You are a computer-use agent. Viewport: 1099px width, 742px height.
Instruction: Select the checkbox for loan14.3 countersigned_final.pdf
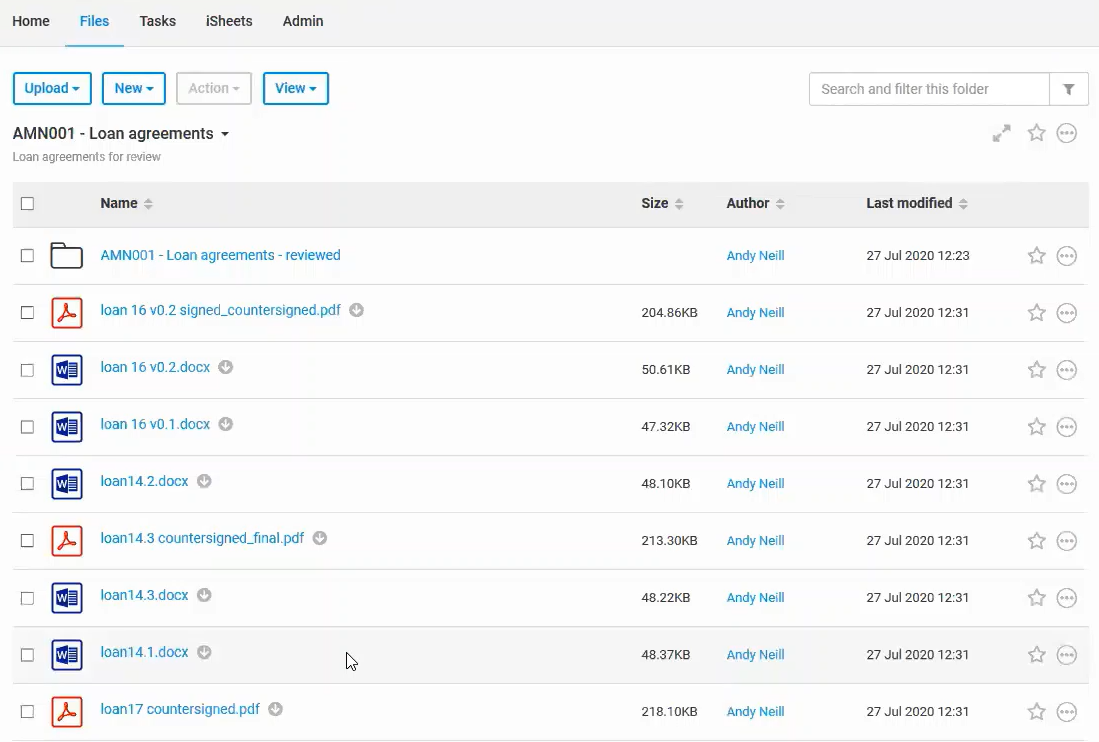[28, 541]
